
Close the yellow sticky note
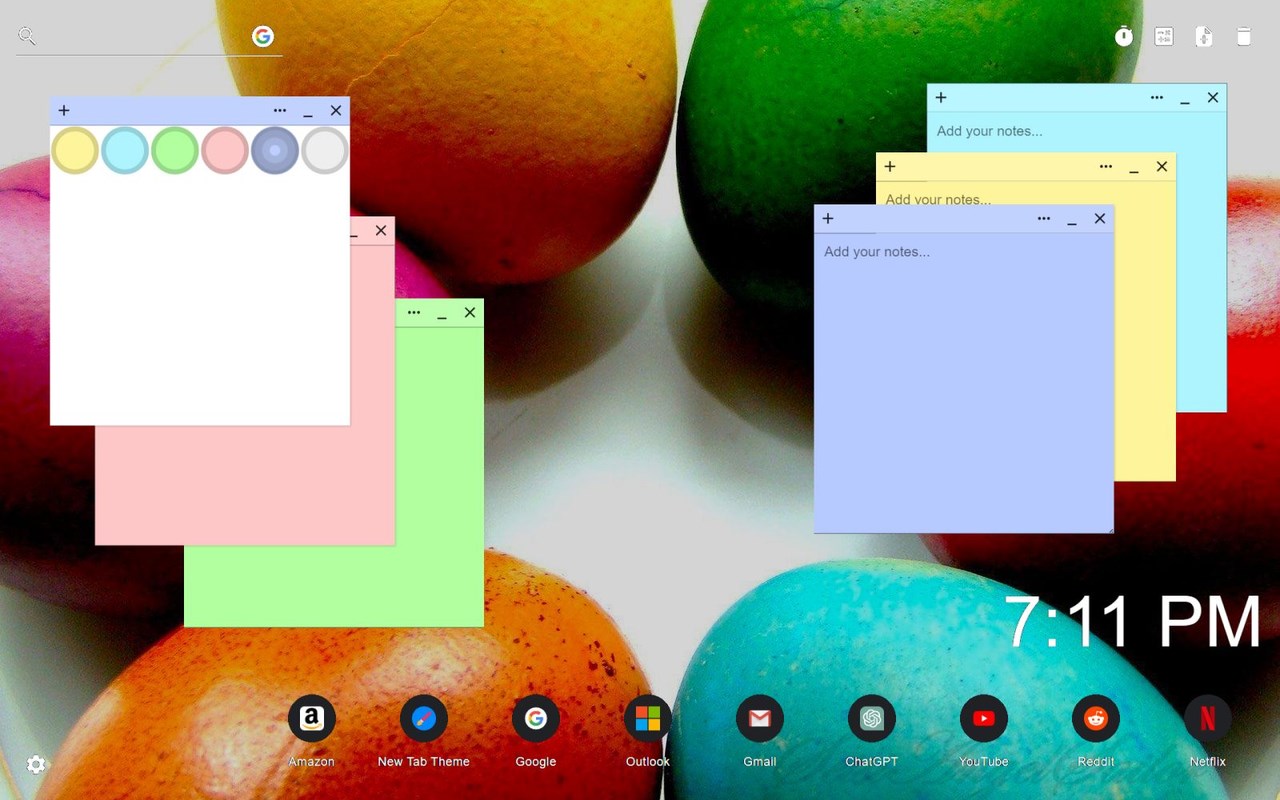(x=1162, y=167)
